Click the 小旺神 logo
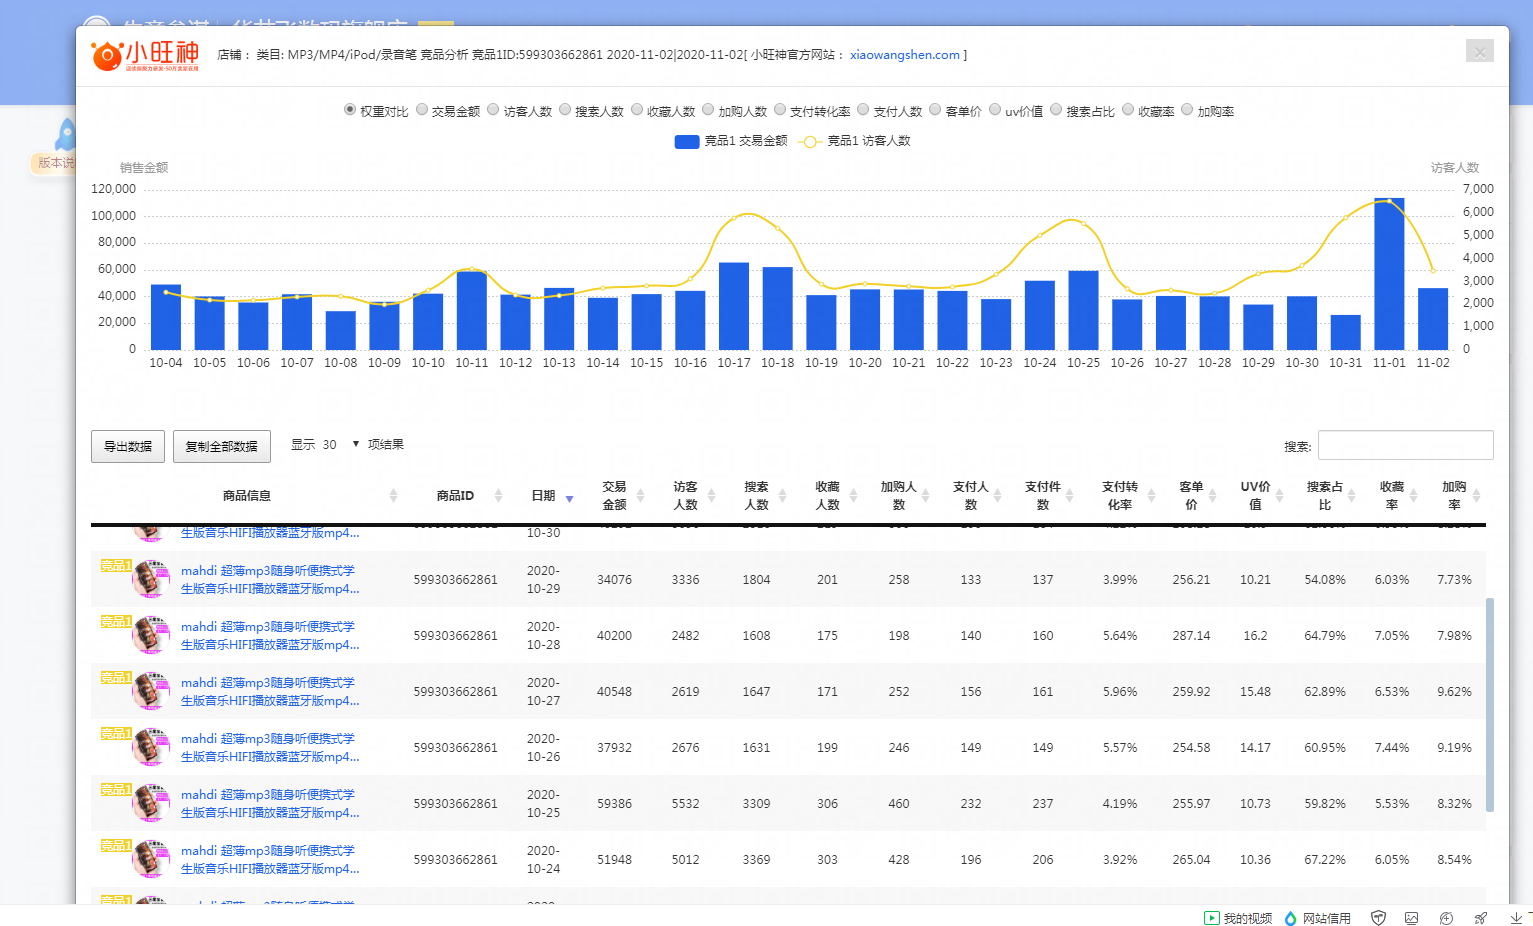This screenshot has height=926, width=1533. point(145,55)
